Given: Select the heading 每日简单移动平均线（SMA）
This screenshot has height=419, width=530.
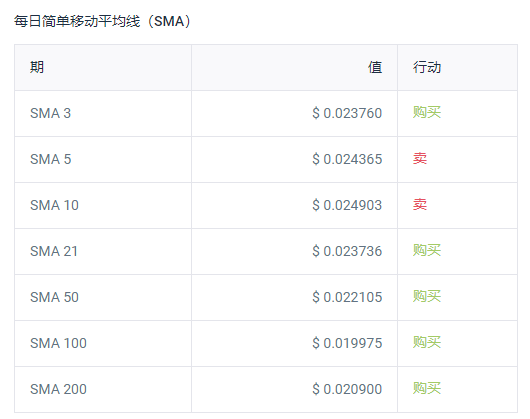Looking at the screenshot, I should [x=102, y=21].
